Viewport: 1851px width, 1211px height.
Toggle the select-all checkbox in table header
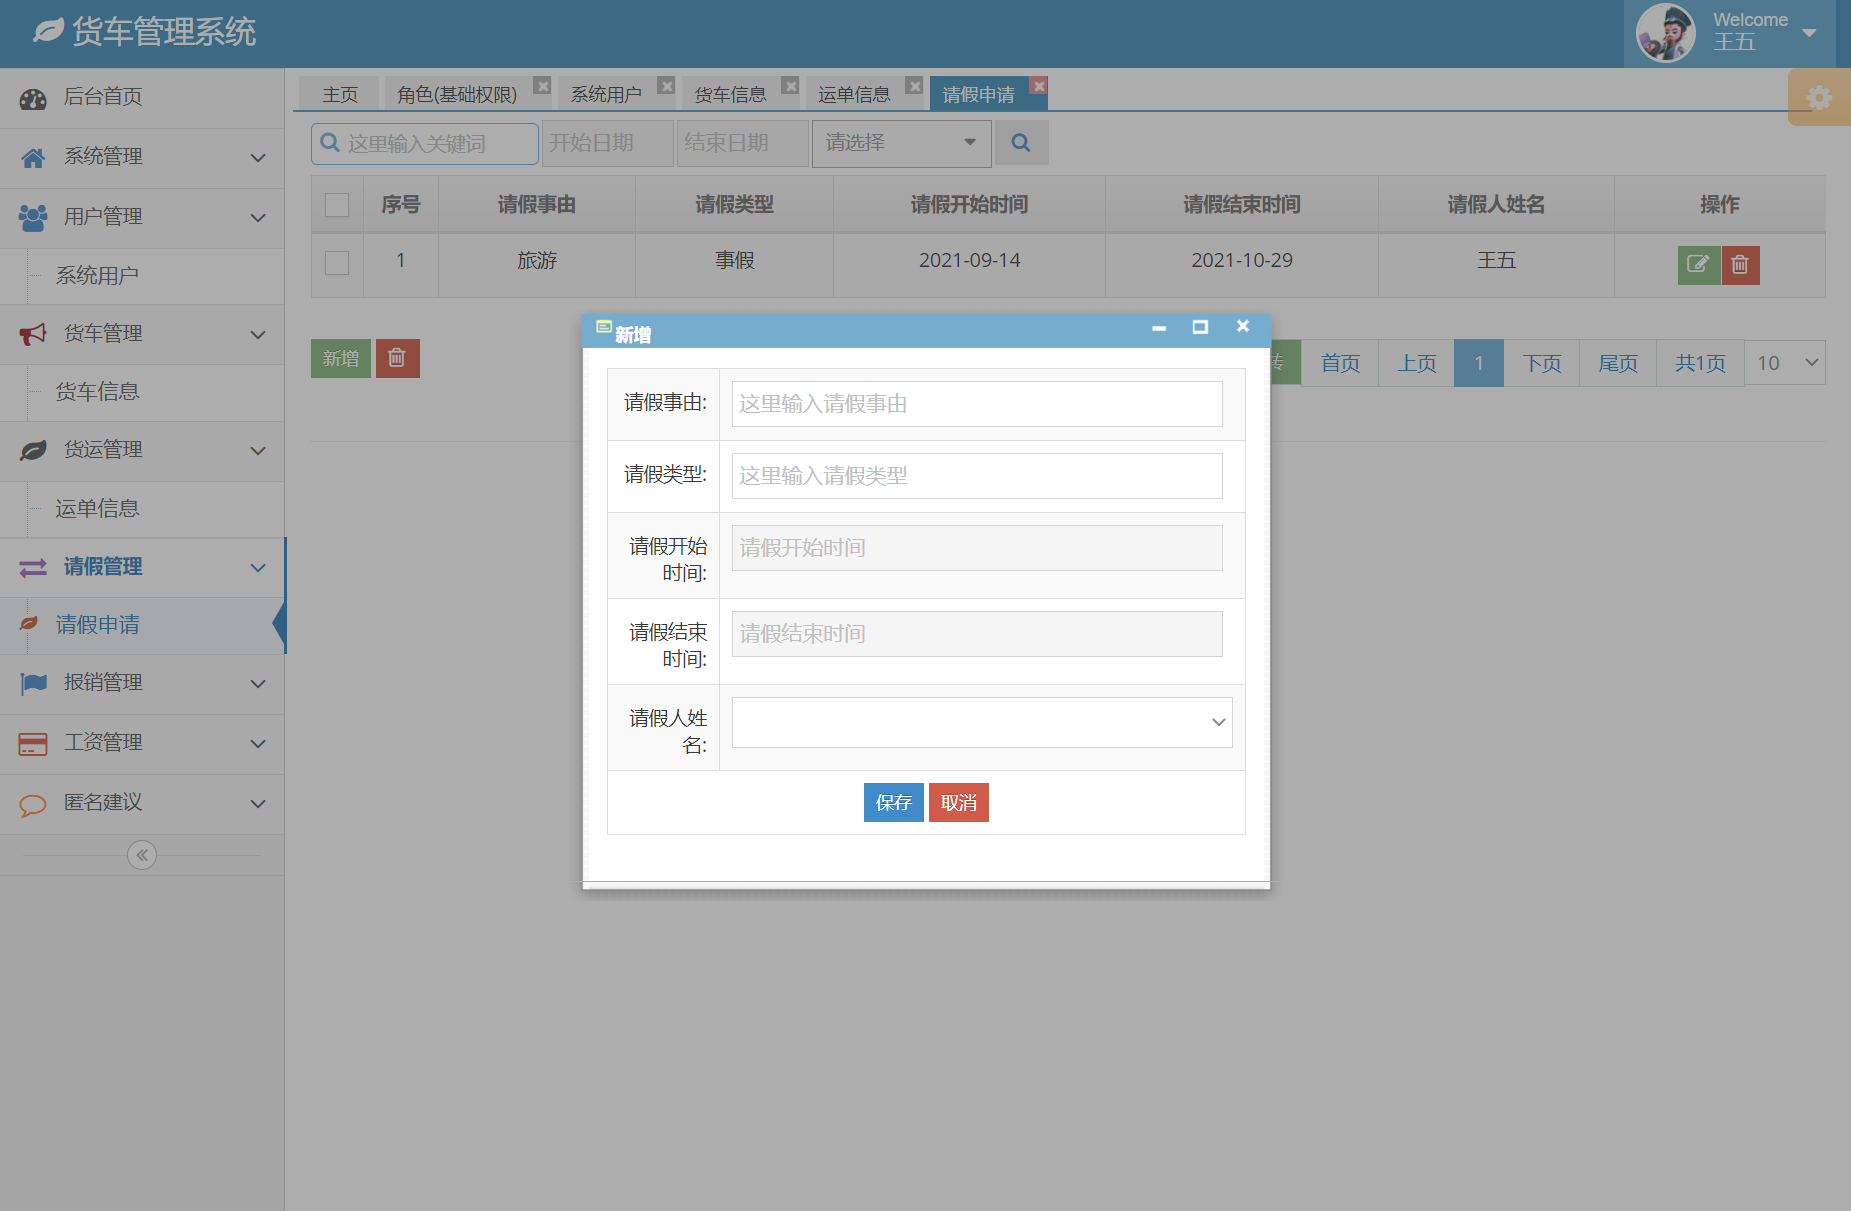(336, 204)
